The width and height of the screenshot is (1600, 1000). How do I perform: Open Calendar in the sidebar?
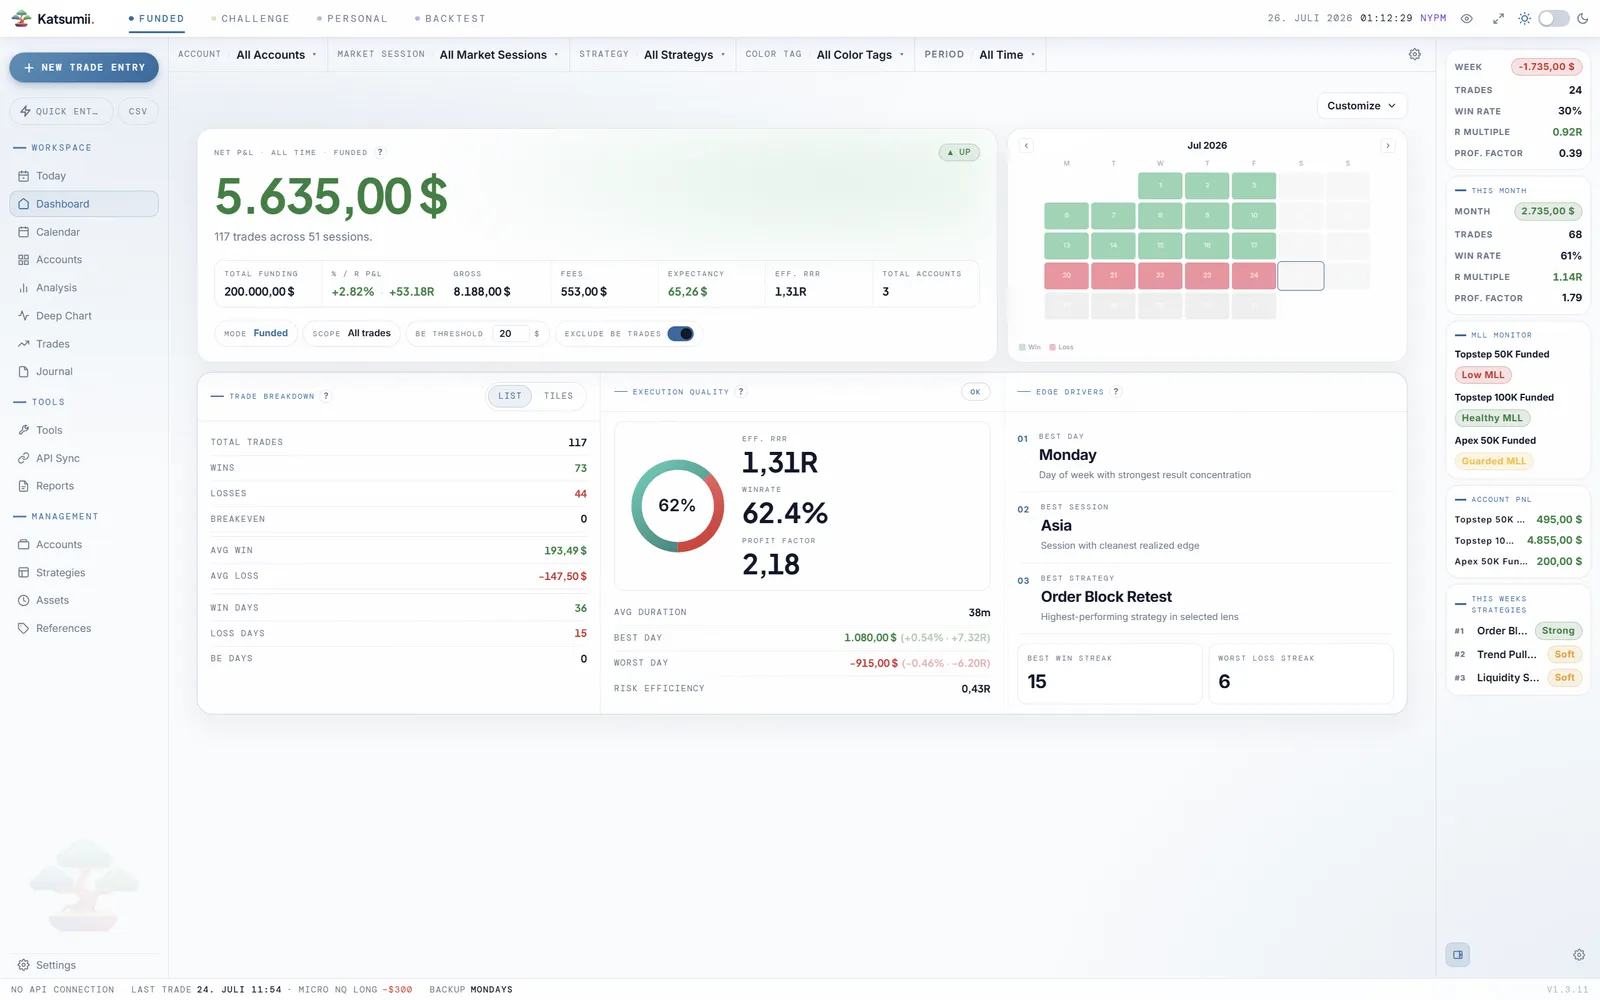[84, 232]
